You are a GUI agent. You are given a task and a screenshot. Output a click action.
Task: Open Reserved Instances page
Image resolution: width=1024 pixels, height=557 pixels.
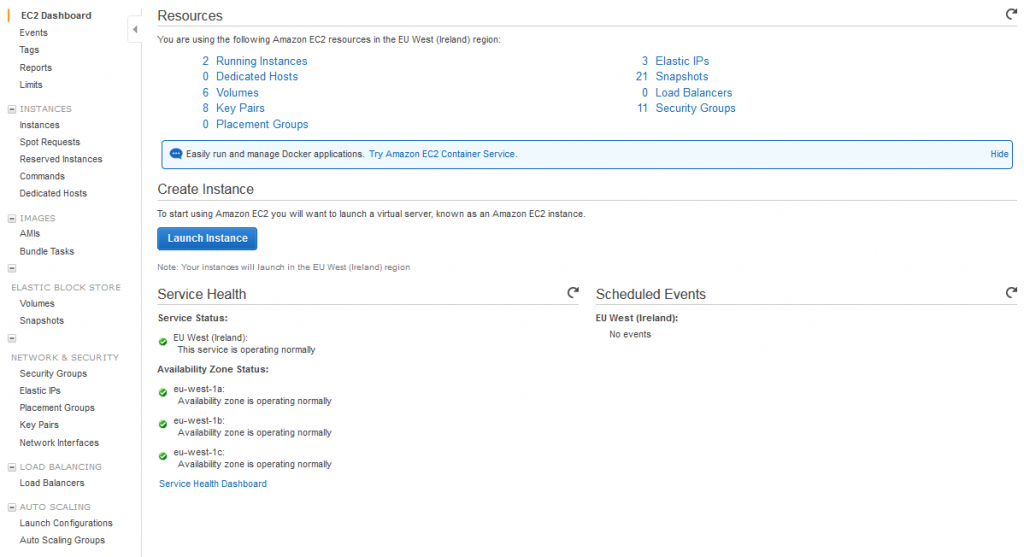61,159
